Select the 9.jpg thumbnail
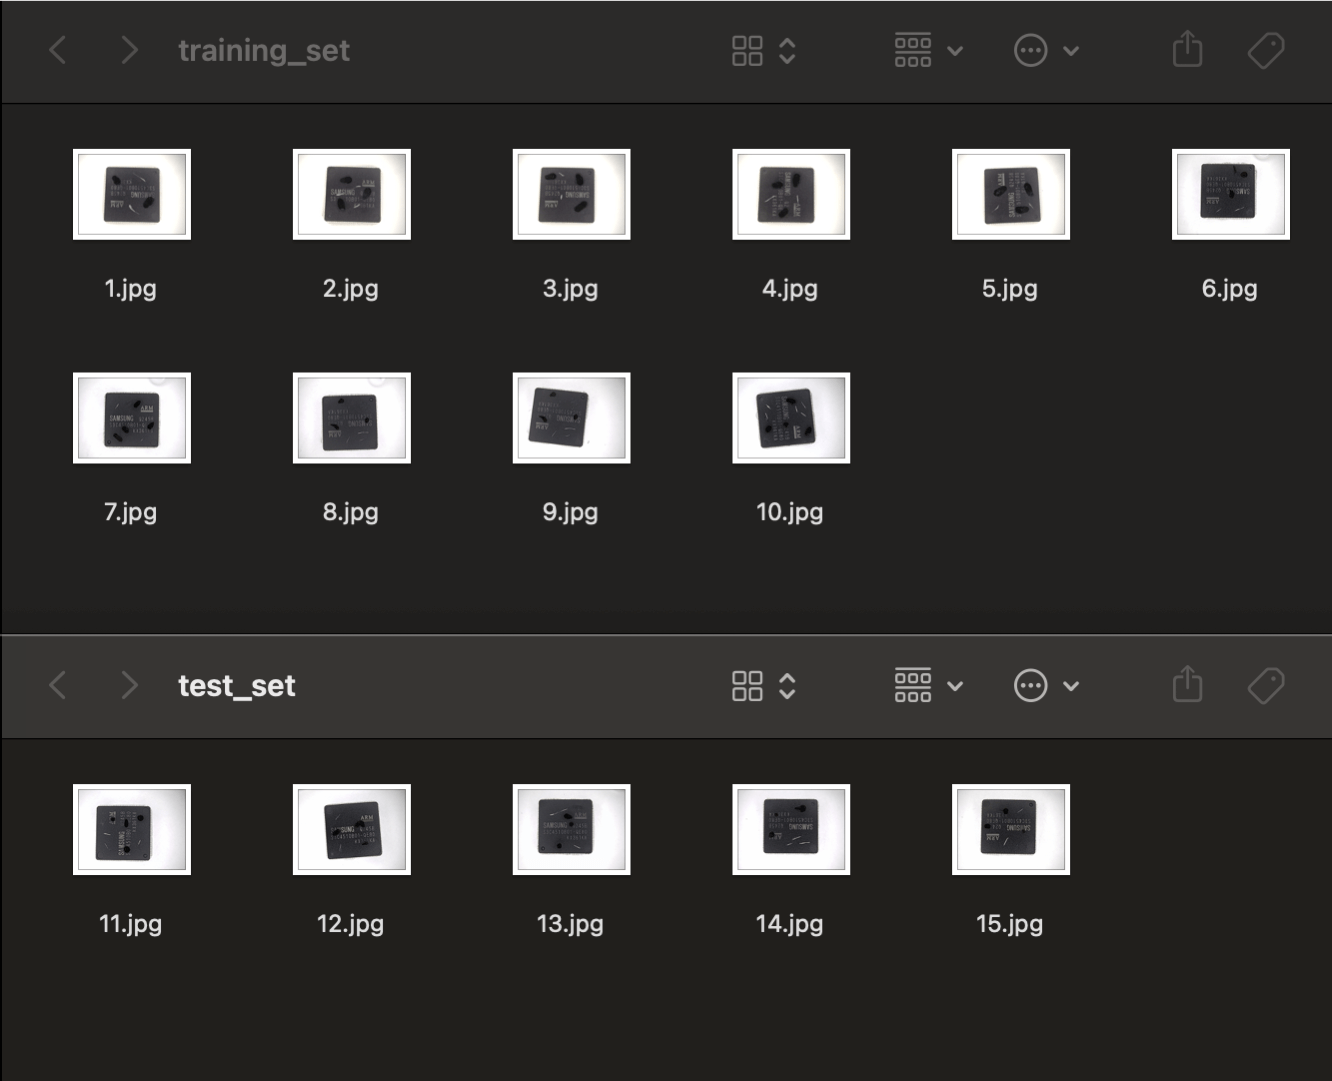 coord(571,418)
